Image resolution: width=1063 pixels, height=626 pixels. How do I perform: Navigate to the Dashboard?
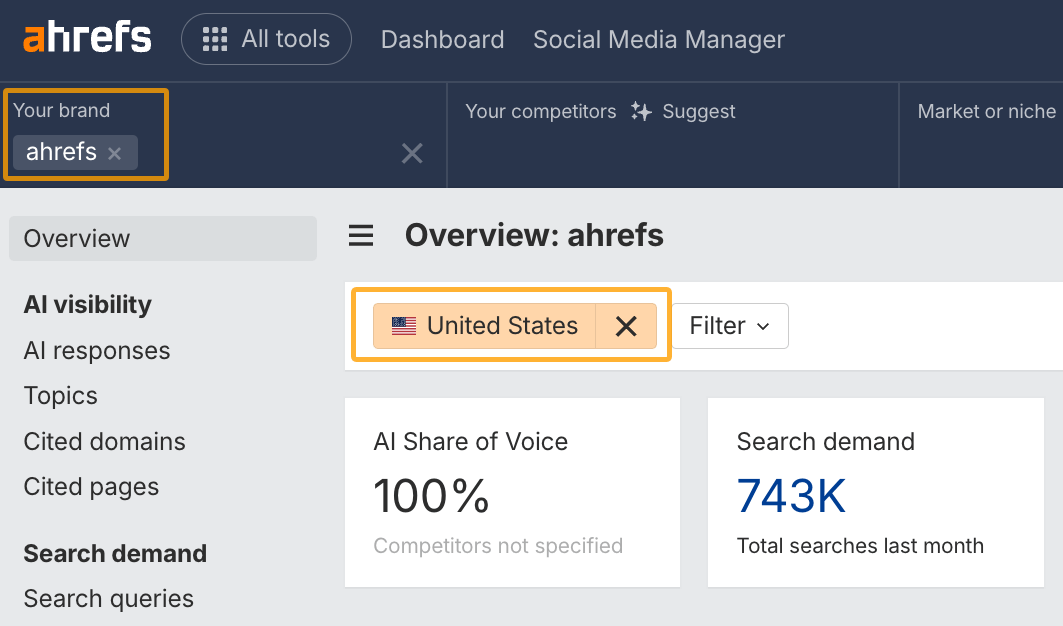click(442, 39)
